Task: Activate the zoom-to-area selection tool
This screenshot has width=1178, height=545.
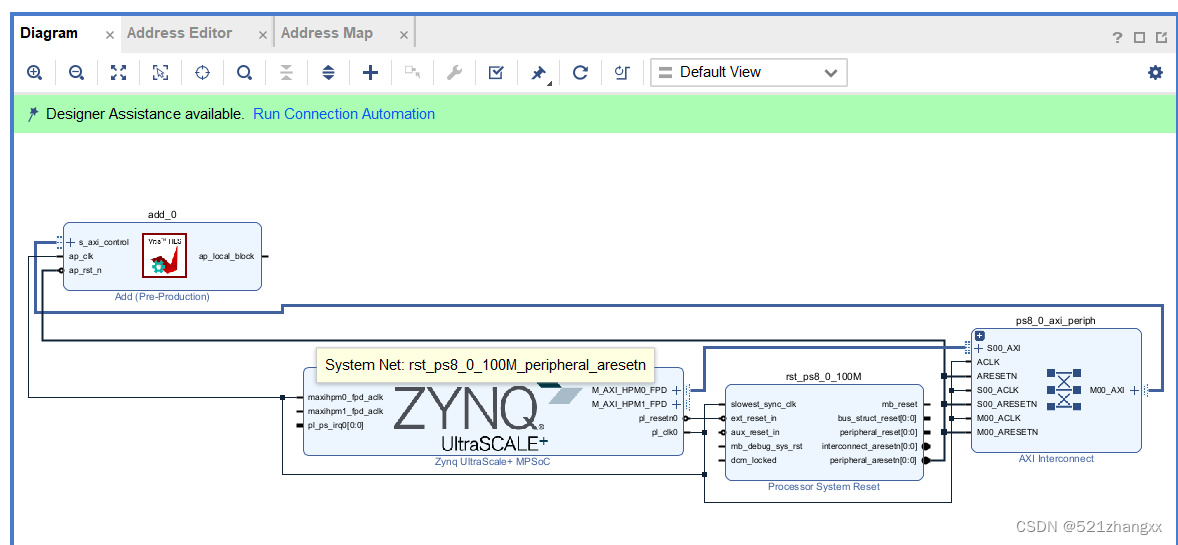Action: tap(160, 73)
